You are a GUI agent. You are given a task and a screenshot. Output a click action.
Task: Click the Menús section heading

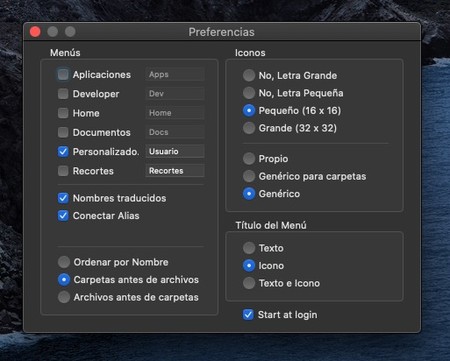pos(65,53)
